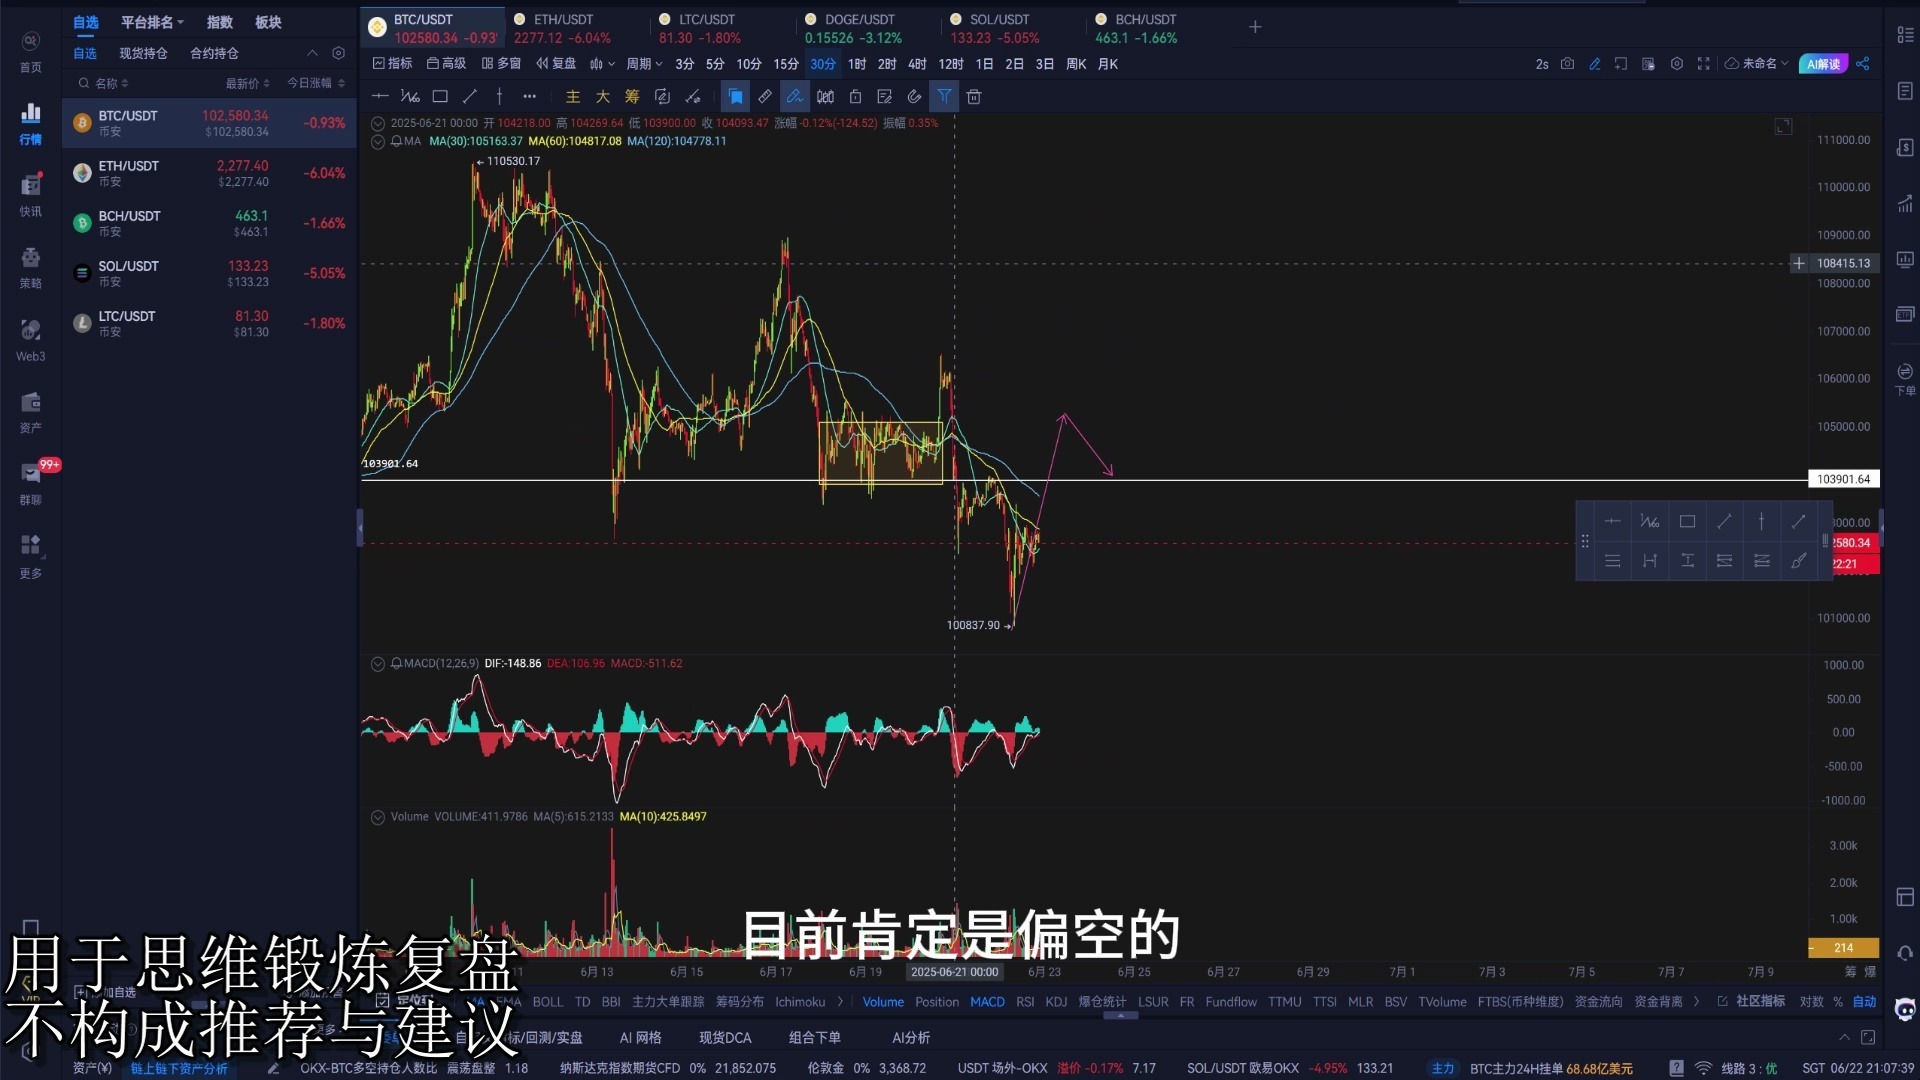Click the bookmark drawing icon
1920x1080 pixels.
(x=735, y=97)
